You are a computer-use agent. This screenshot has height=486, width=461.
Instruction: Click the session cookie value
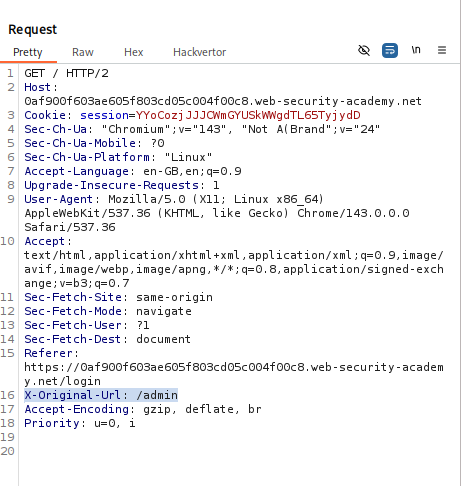(x=248, y=115)
